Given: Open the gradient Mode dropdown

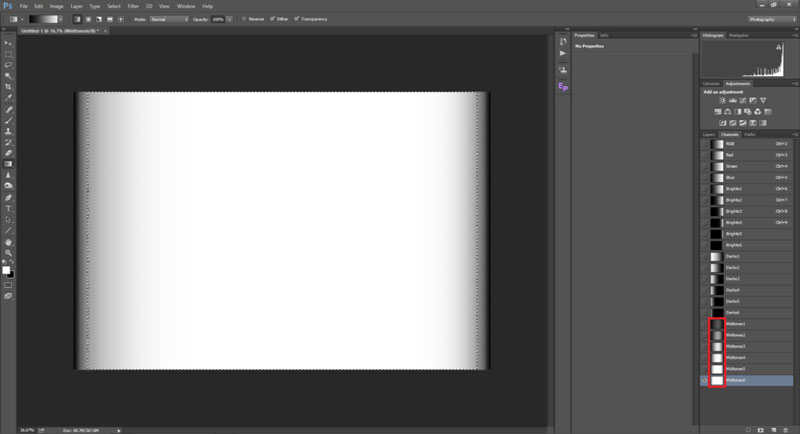Looking at the screenshot, I should (x=166, y=19).
